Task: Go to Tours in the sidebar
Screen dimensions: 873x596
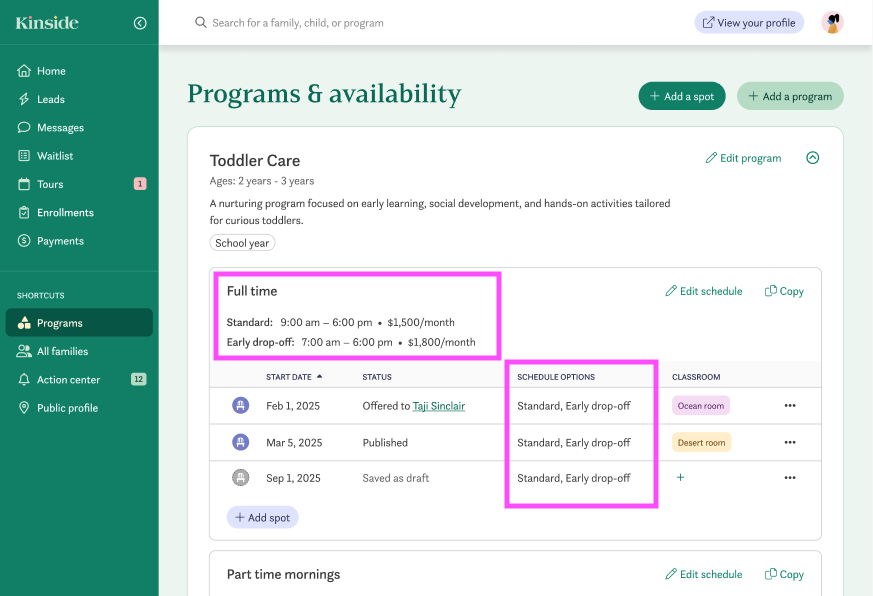Action: 50,184
